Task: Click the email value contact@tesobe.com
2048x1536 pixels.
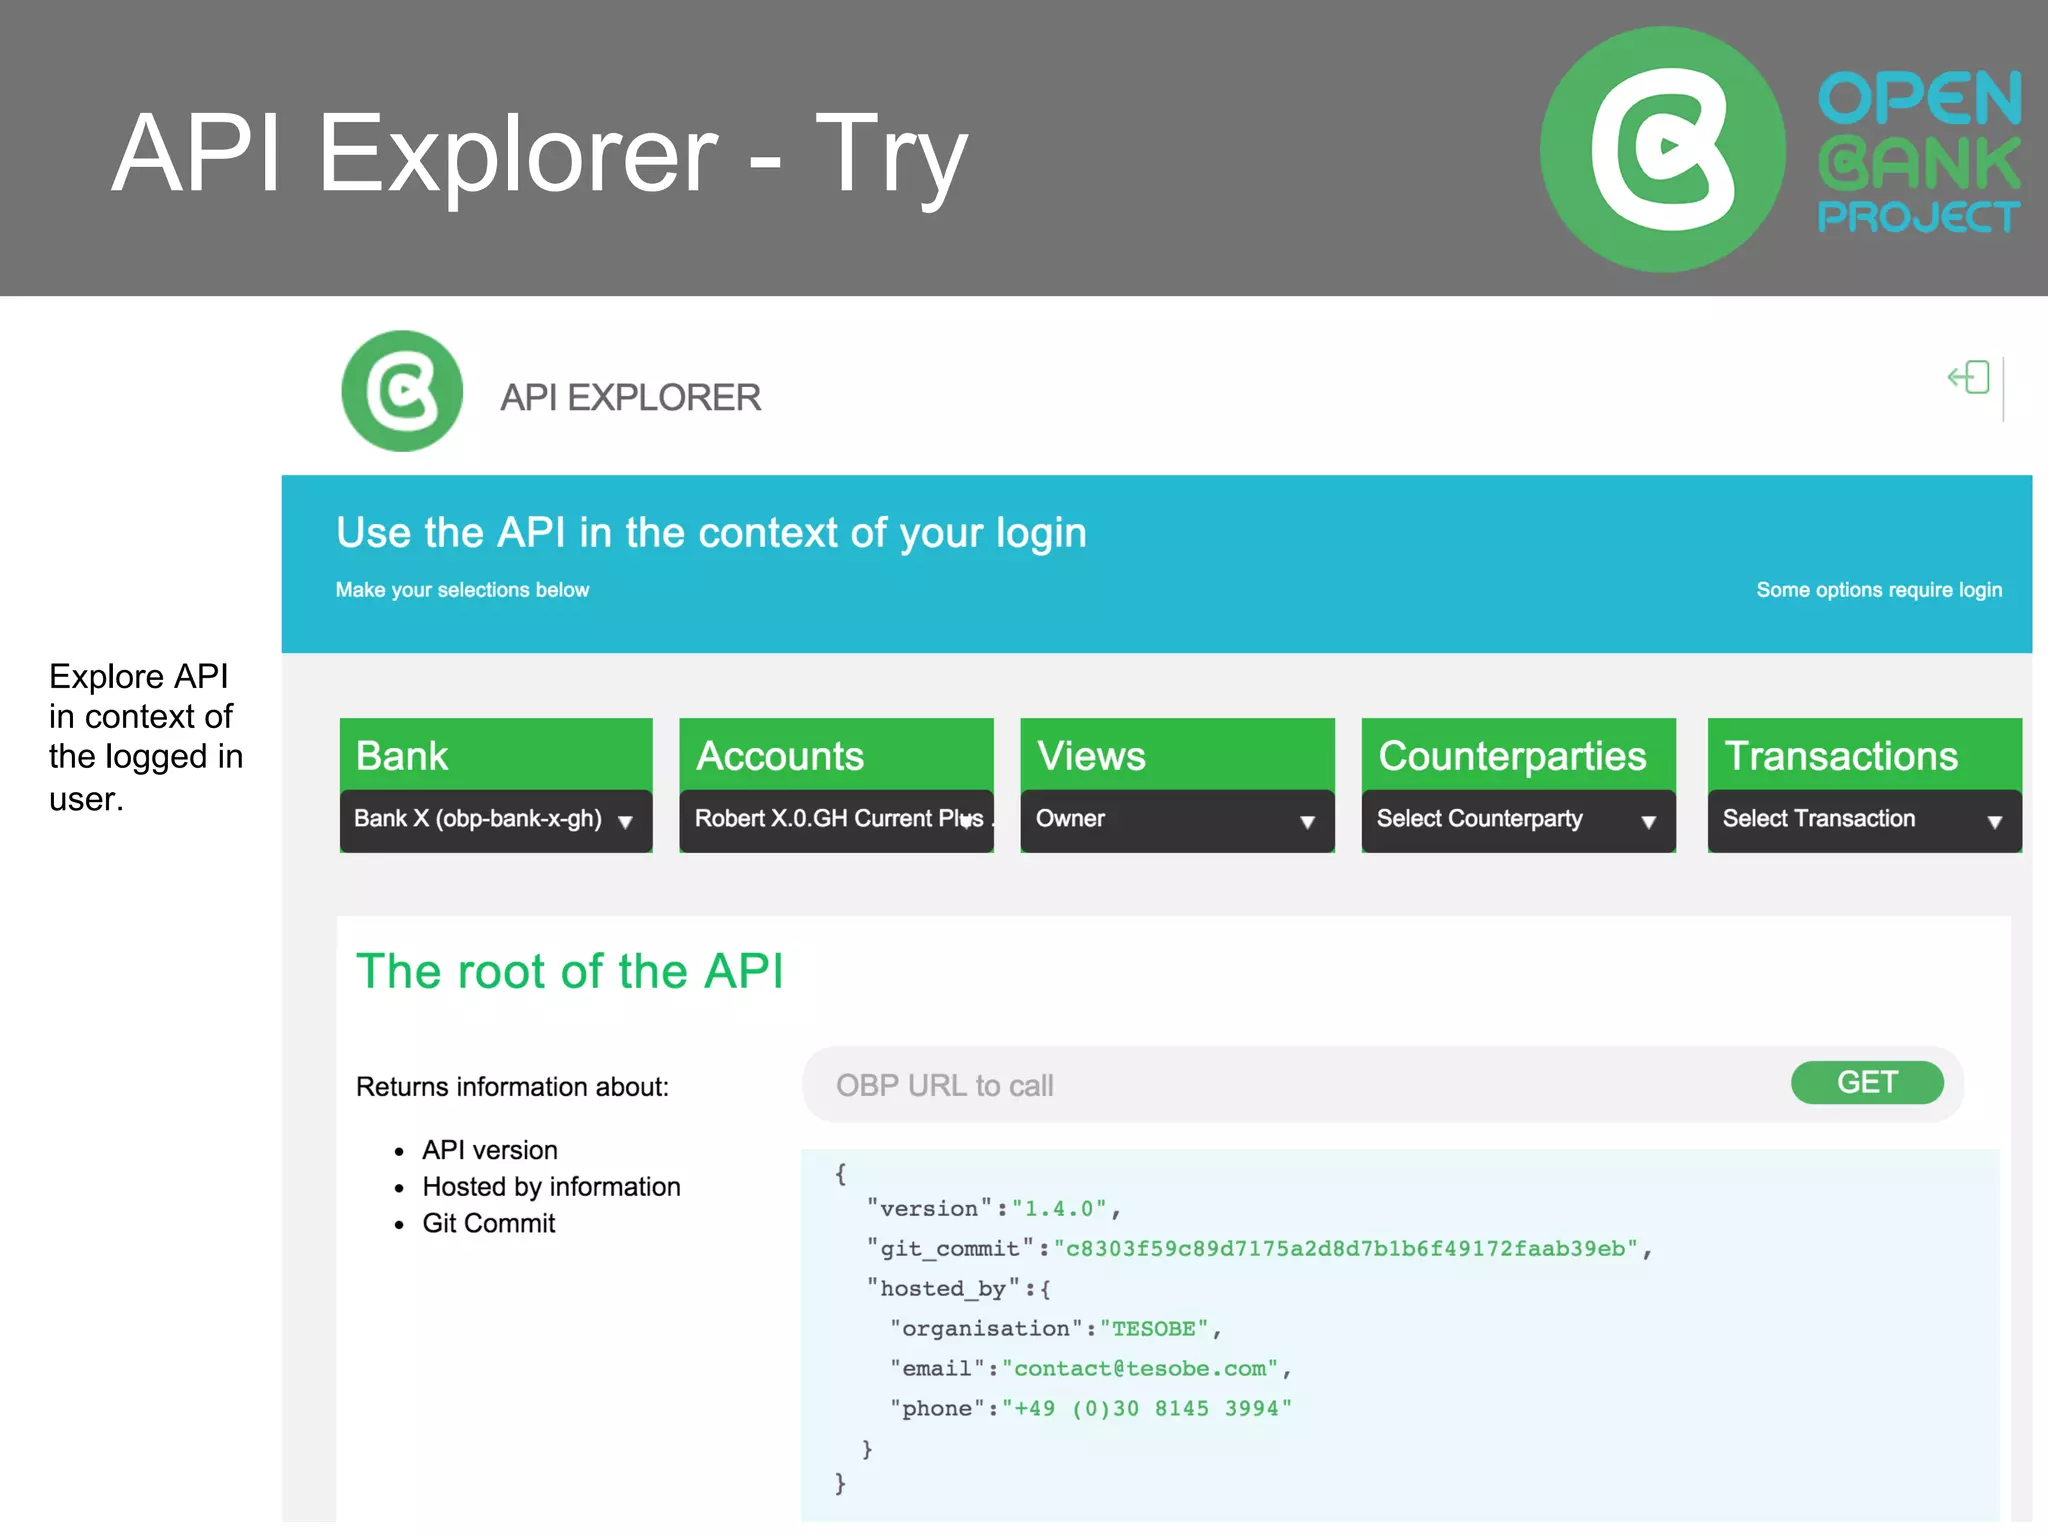Action: (x=1140, y=1369)
